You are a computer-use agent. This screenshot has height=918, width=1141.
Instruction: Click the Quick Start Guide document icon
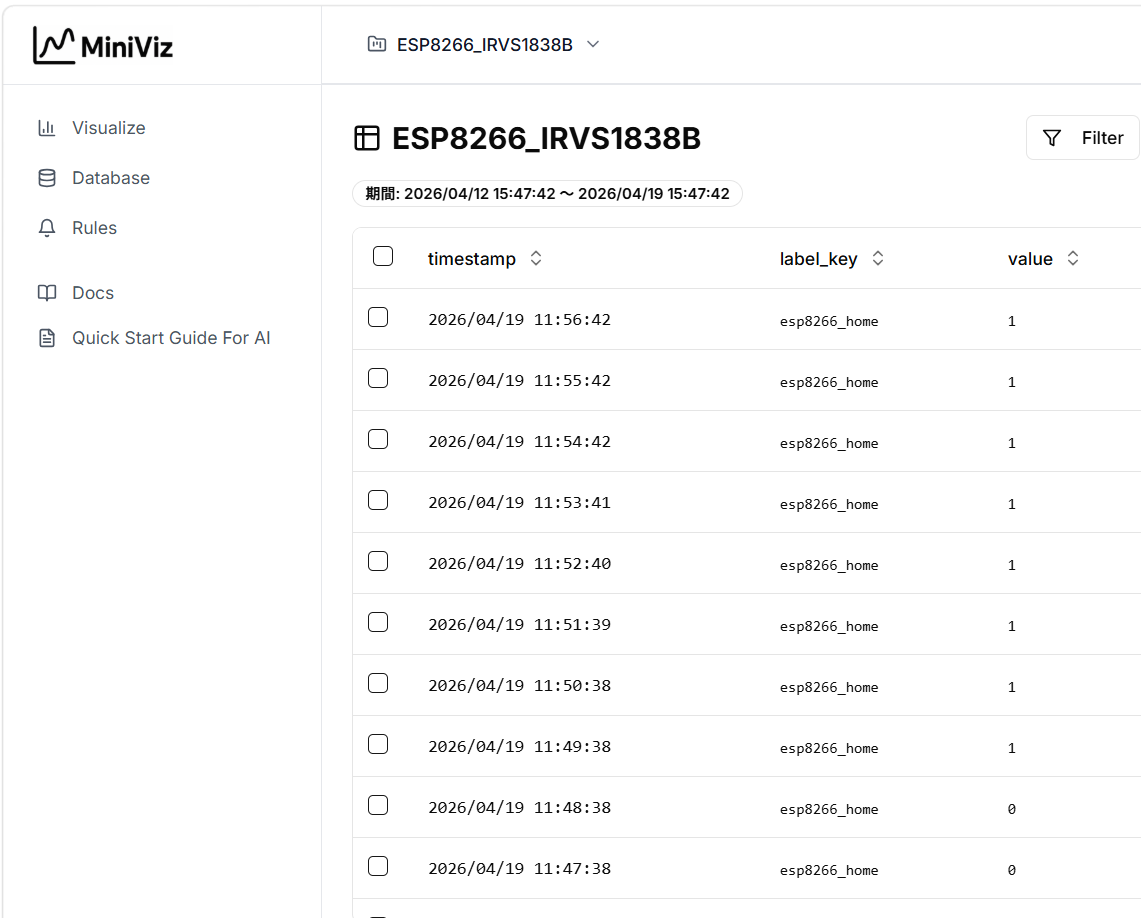coord(46,338)
